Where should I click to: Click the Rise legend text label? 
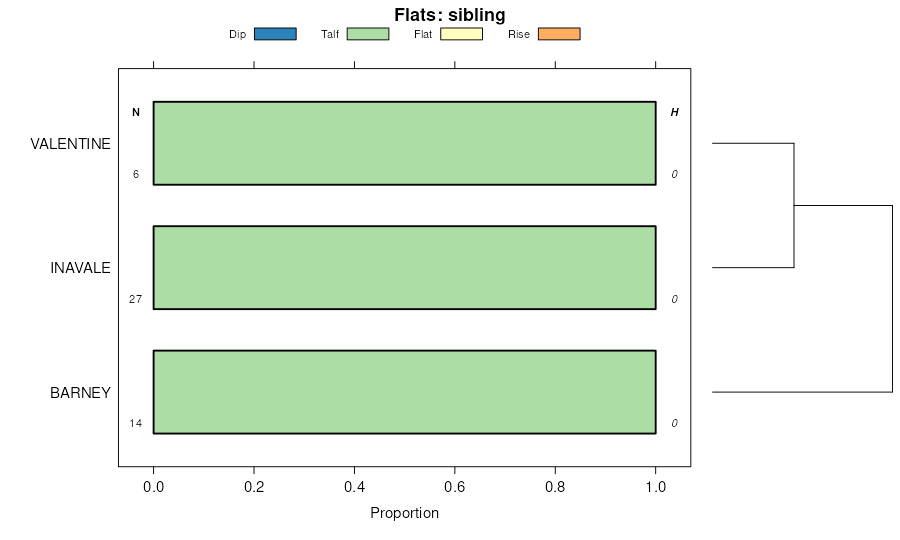[x=519, y=34]
